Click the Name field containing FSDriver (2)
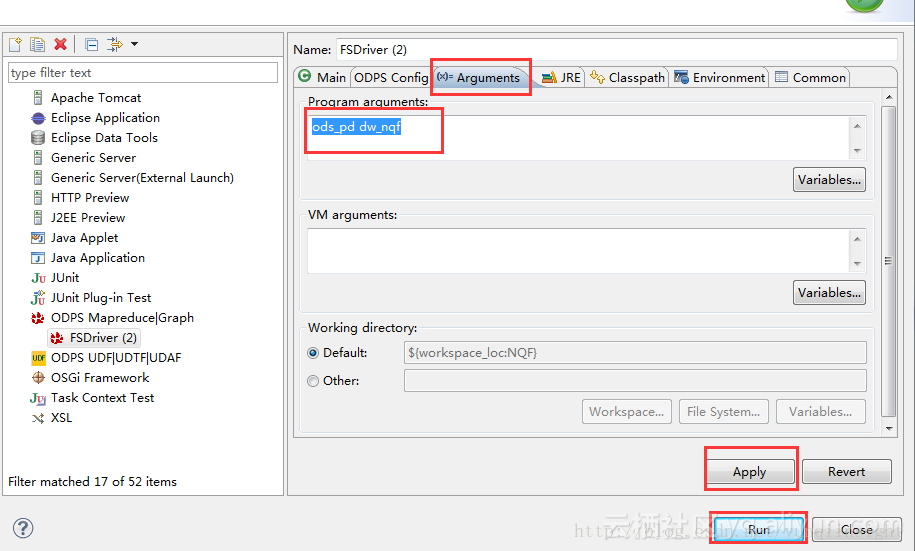This screenshot has height=551, width=915. (617, 50)
